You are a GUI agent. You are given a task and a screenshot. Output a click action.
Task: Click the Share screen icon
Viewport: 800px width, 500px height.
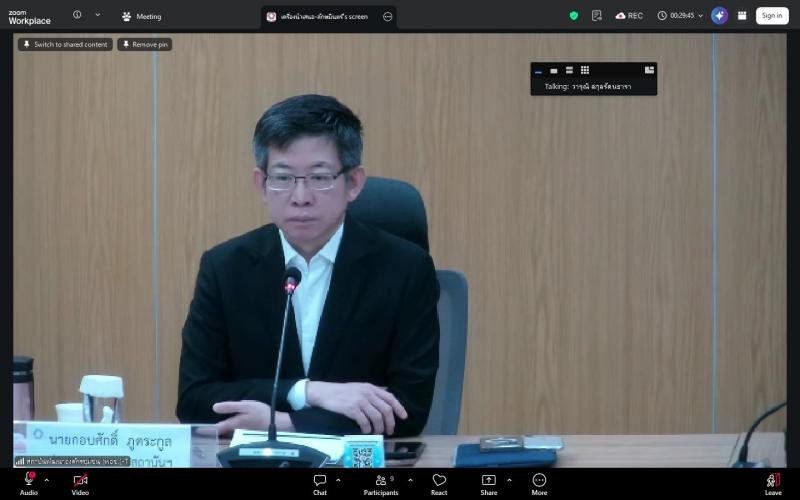tap(488, 484)
